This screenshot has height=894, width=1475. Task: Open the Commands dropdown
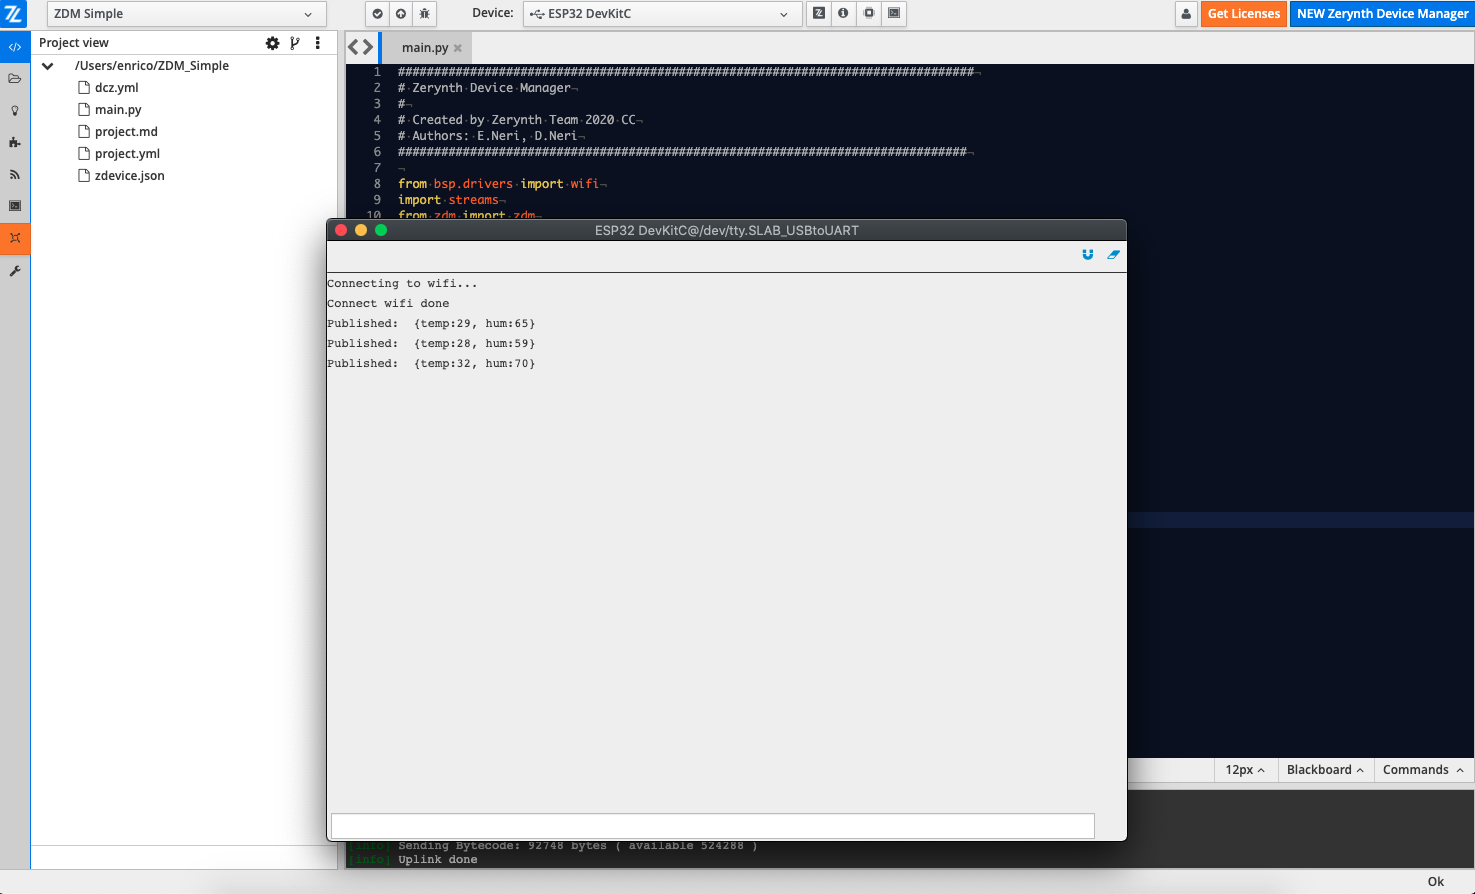tap(1423, 770)
